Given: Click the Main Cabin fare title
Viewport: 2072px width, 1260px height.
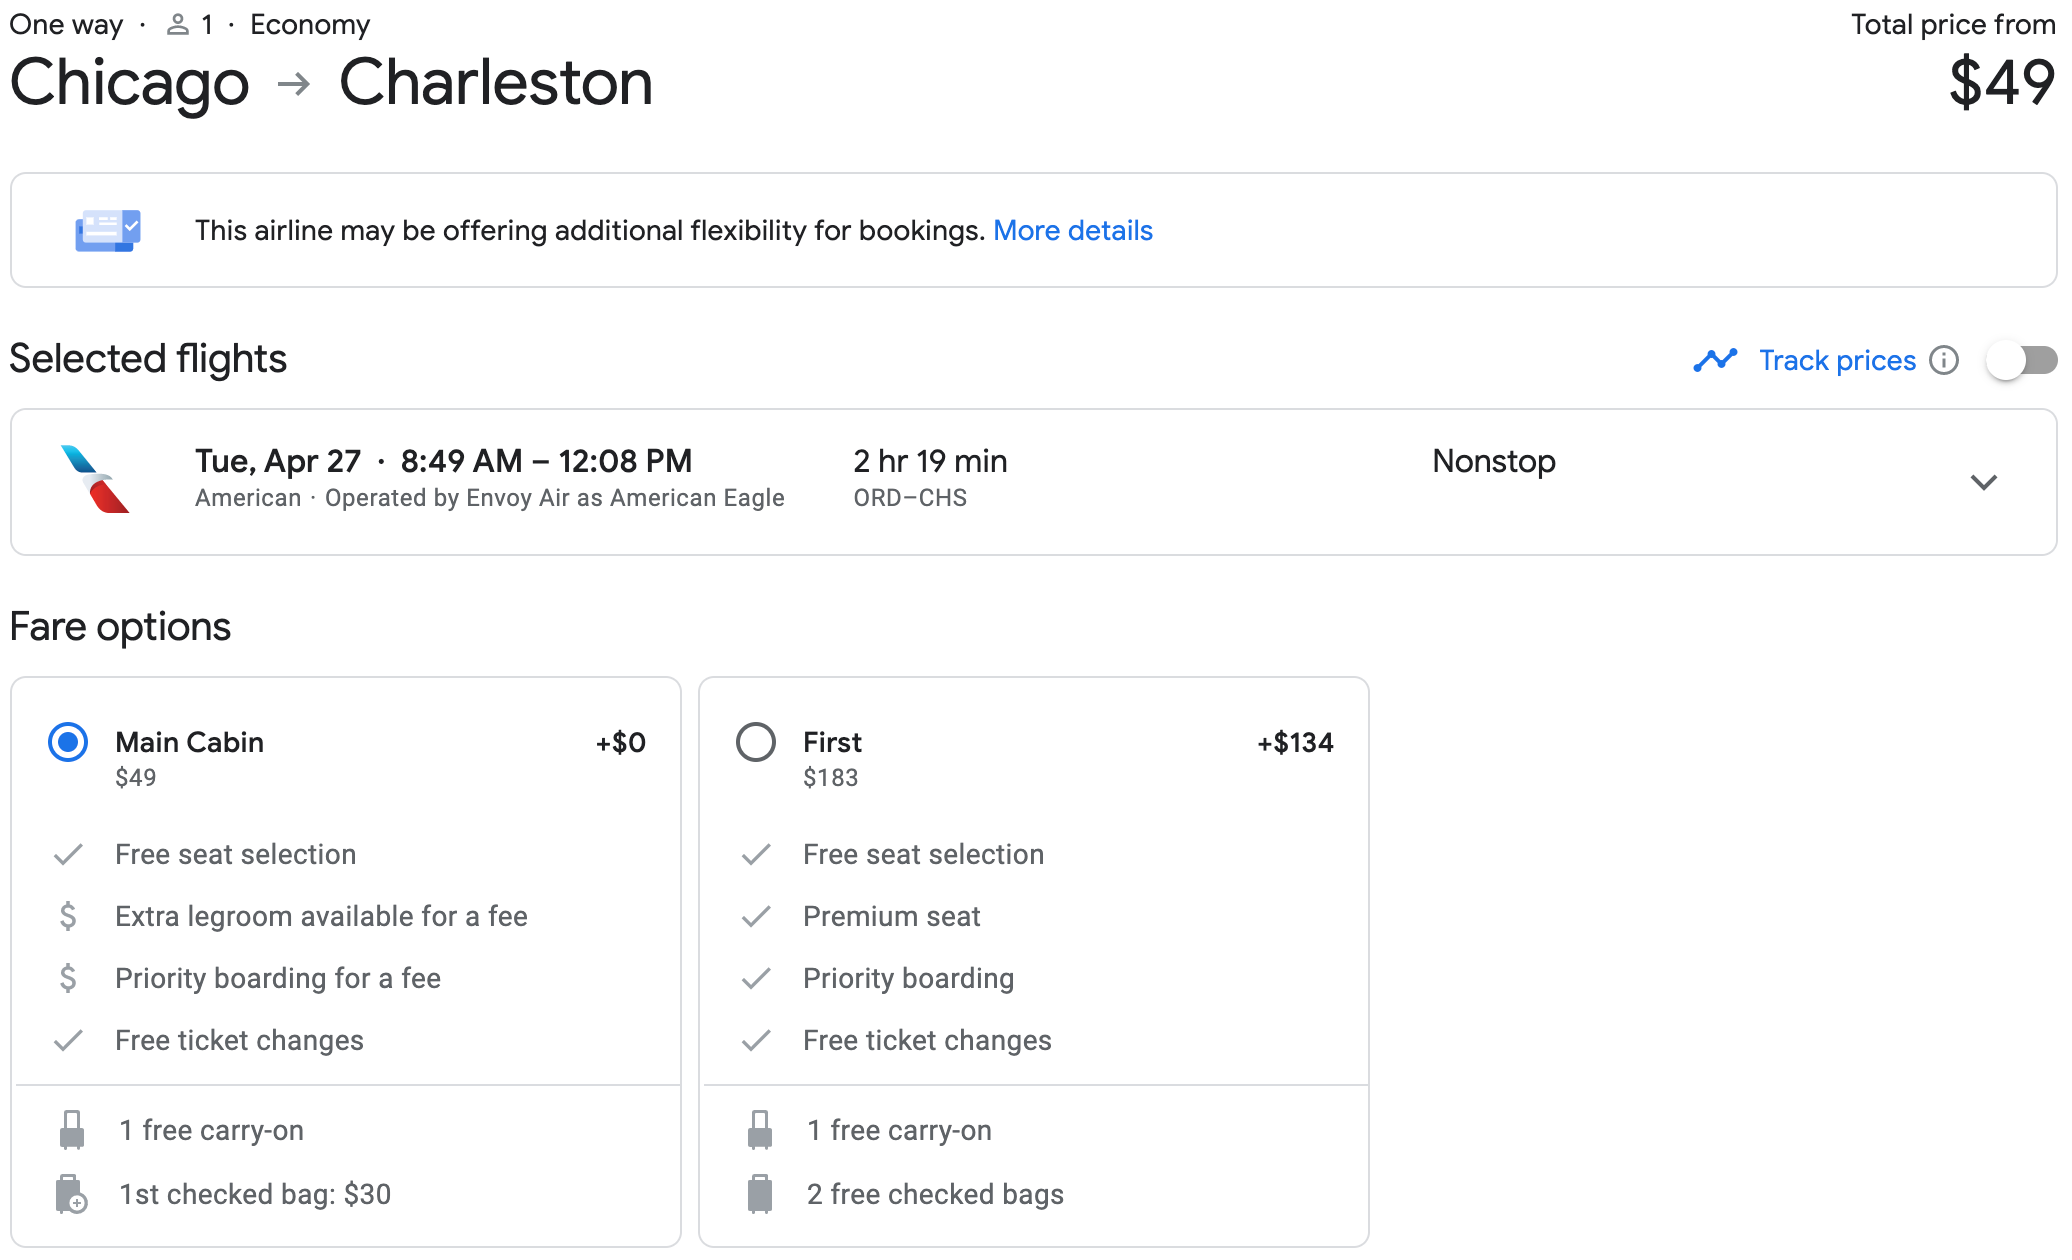Looking at the screenshot, I should tap(189, 742).
